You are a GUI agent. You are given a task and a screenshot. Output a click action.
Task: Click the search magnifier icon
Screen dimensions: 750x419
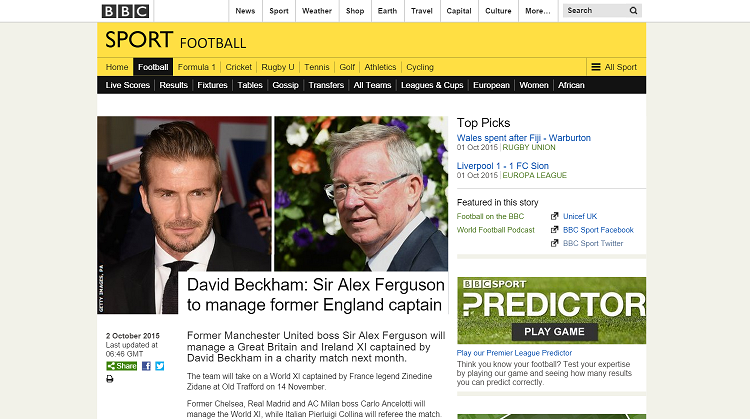[x=633, y=11]
